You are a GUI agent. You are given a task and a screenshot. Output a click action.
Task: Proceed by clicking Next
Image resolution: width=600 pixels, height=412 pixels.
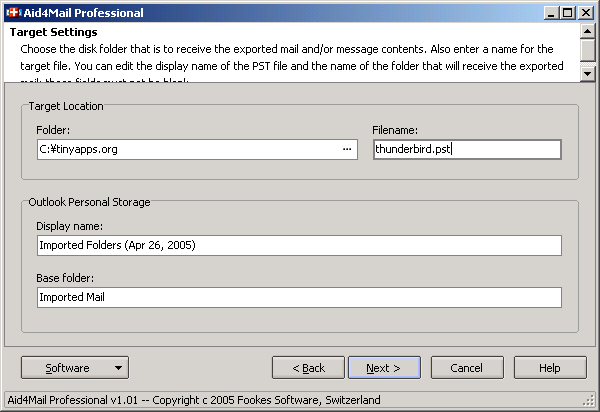382,368
